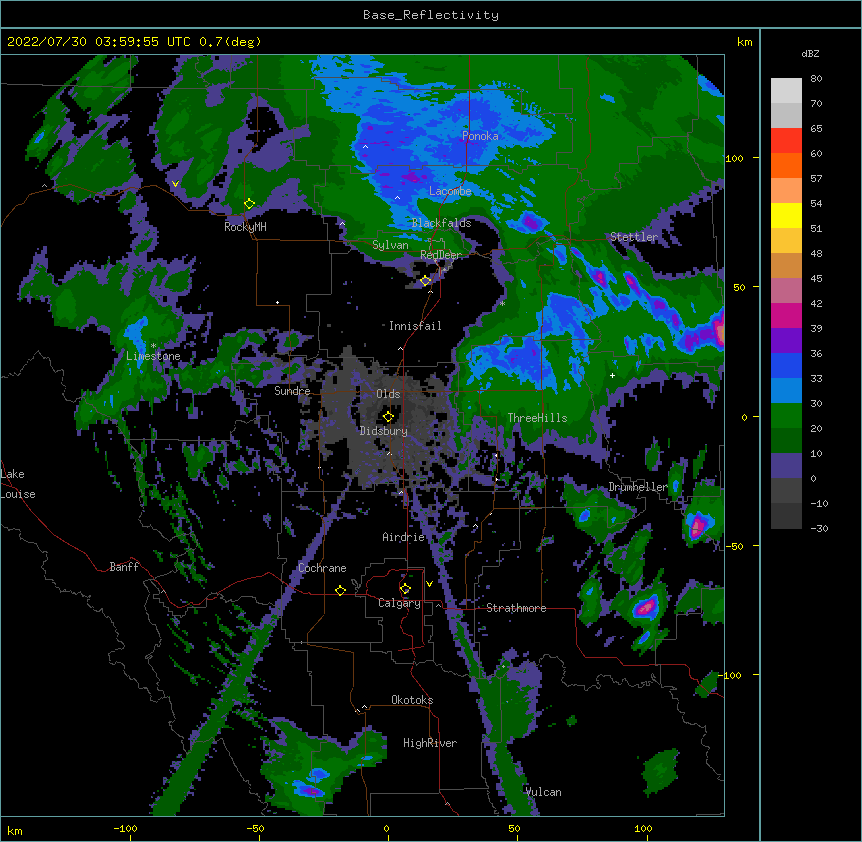Click the asterisk marker above Limestone
Viewport: 862px width, 842px height.
(153, 346)
